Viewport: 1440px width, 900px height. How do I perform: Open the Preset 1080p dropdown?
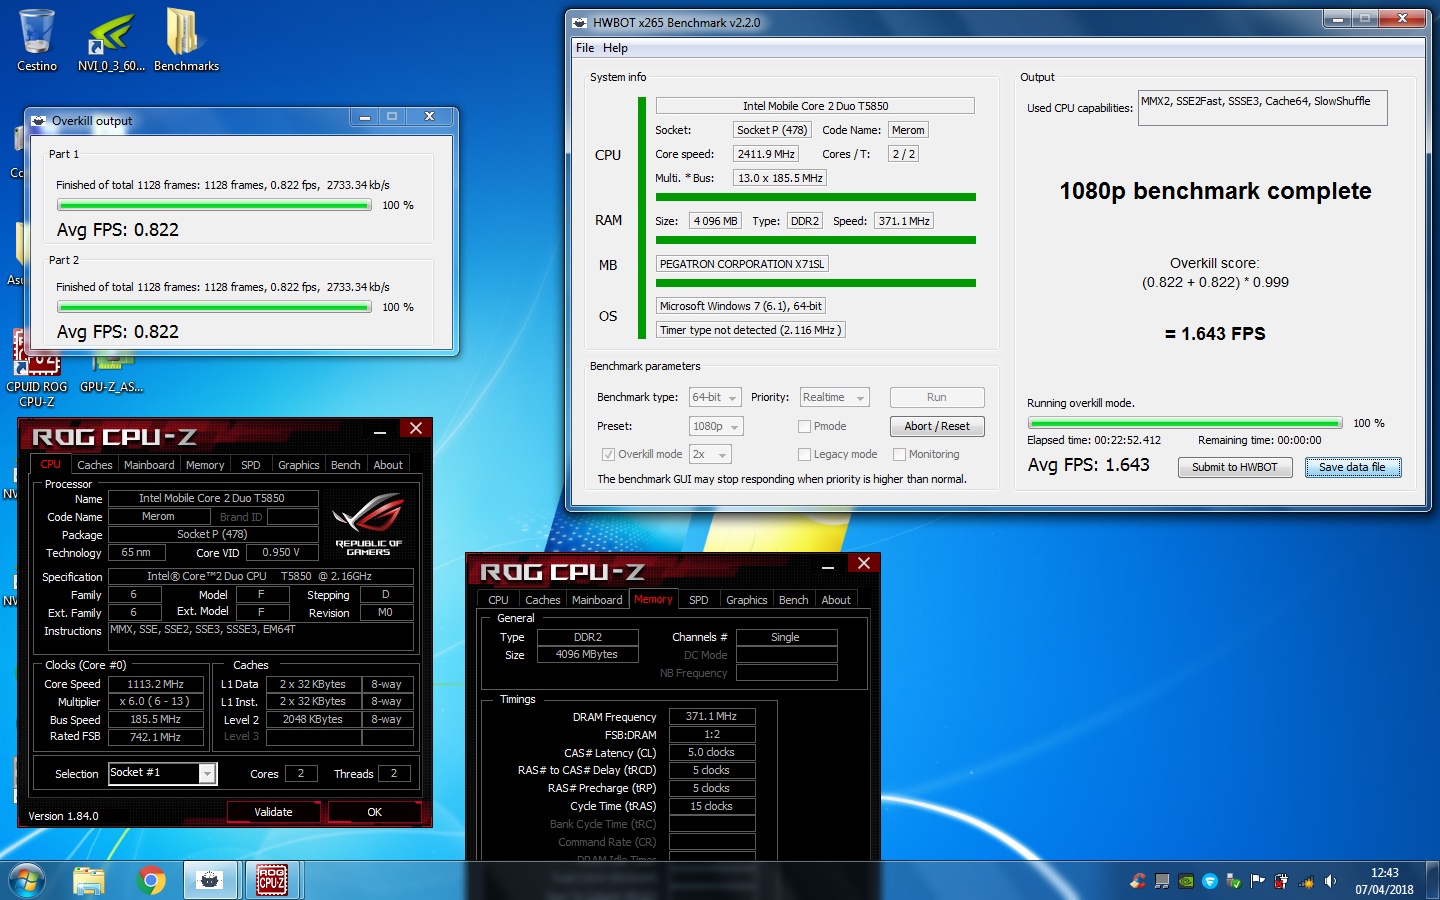coord(716,426)
